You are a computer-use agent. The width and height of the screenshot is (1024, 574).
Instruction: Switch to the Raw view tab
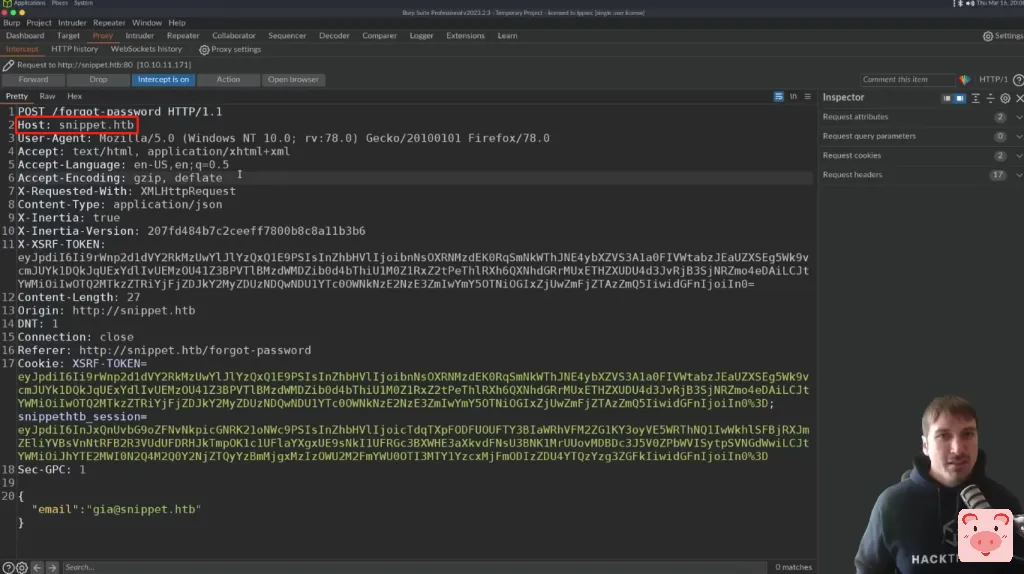(x=47, y=97)
